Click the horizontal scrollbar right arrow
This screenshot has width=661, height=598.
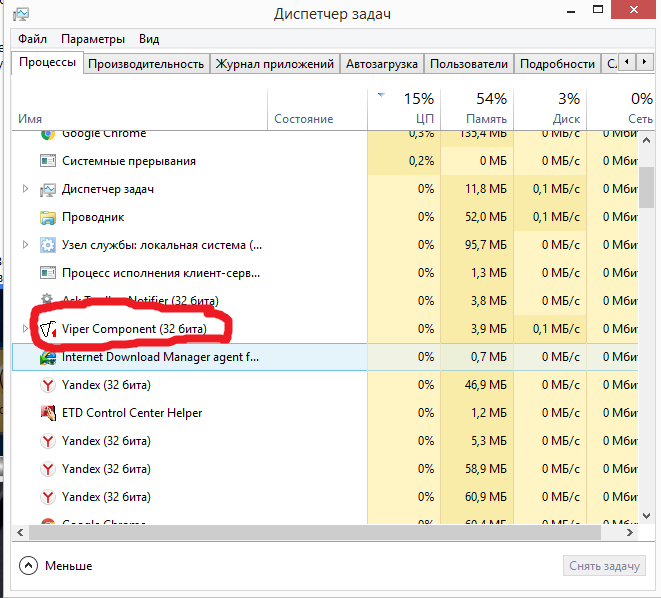[630, 533]
